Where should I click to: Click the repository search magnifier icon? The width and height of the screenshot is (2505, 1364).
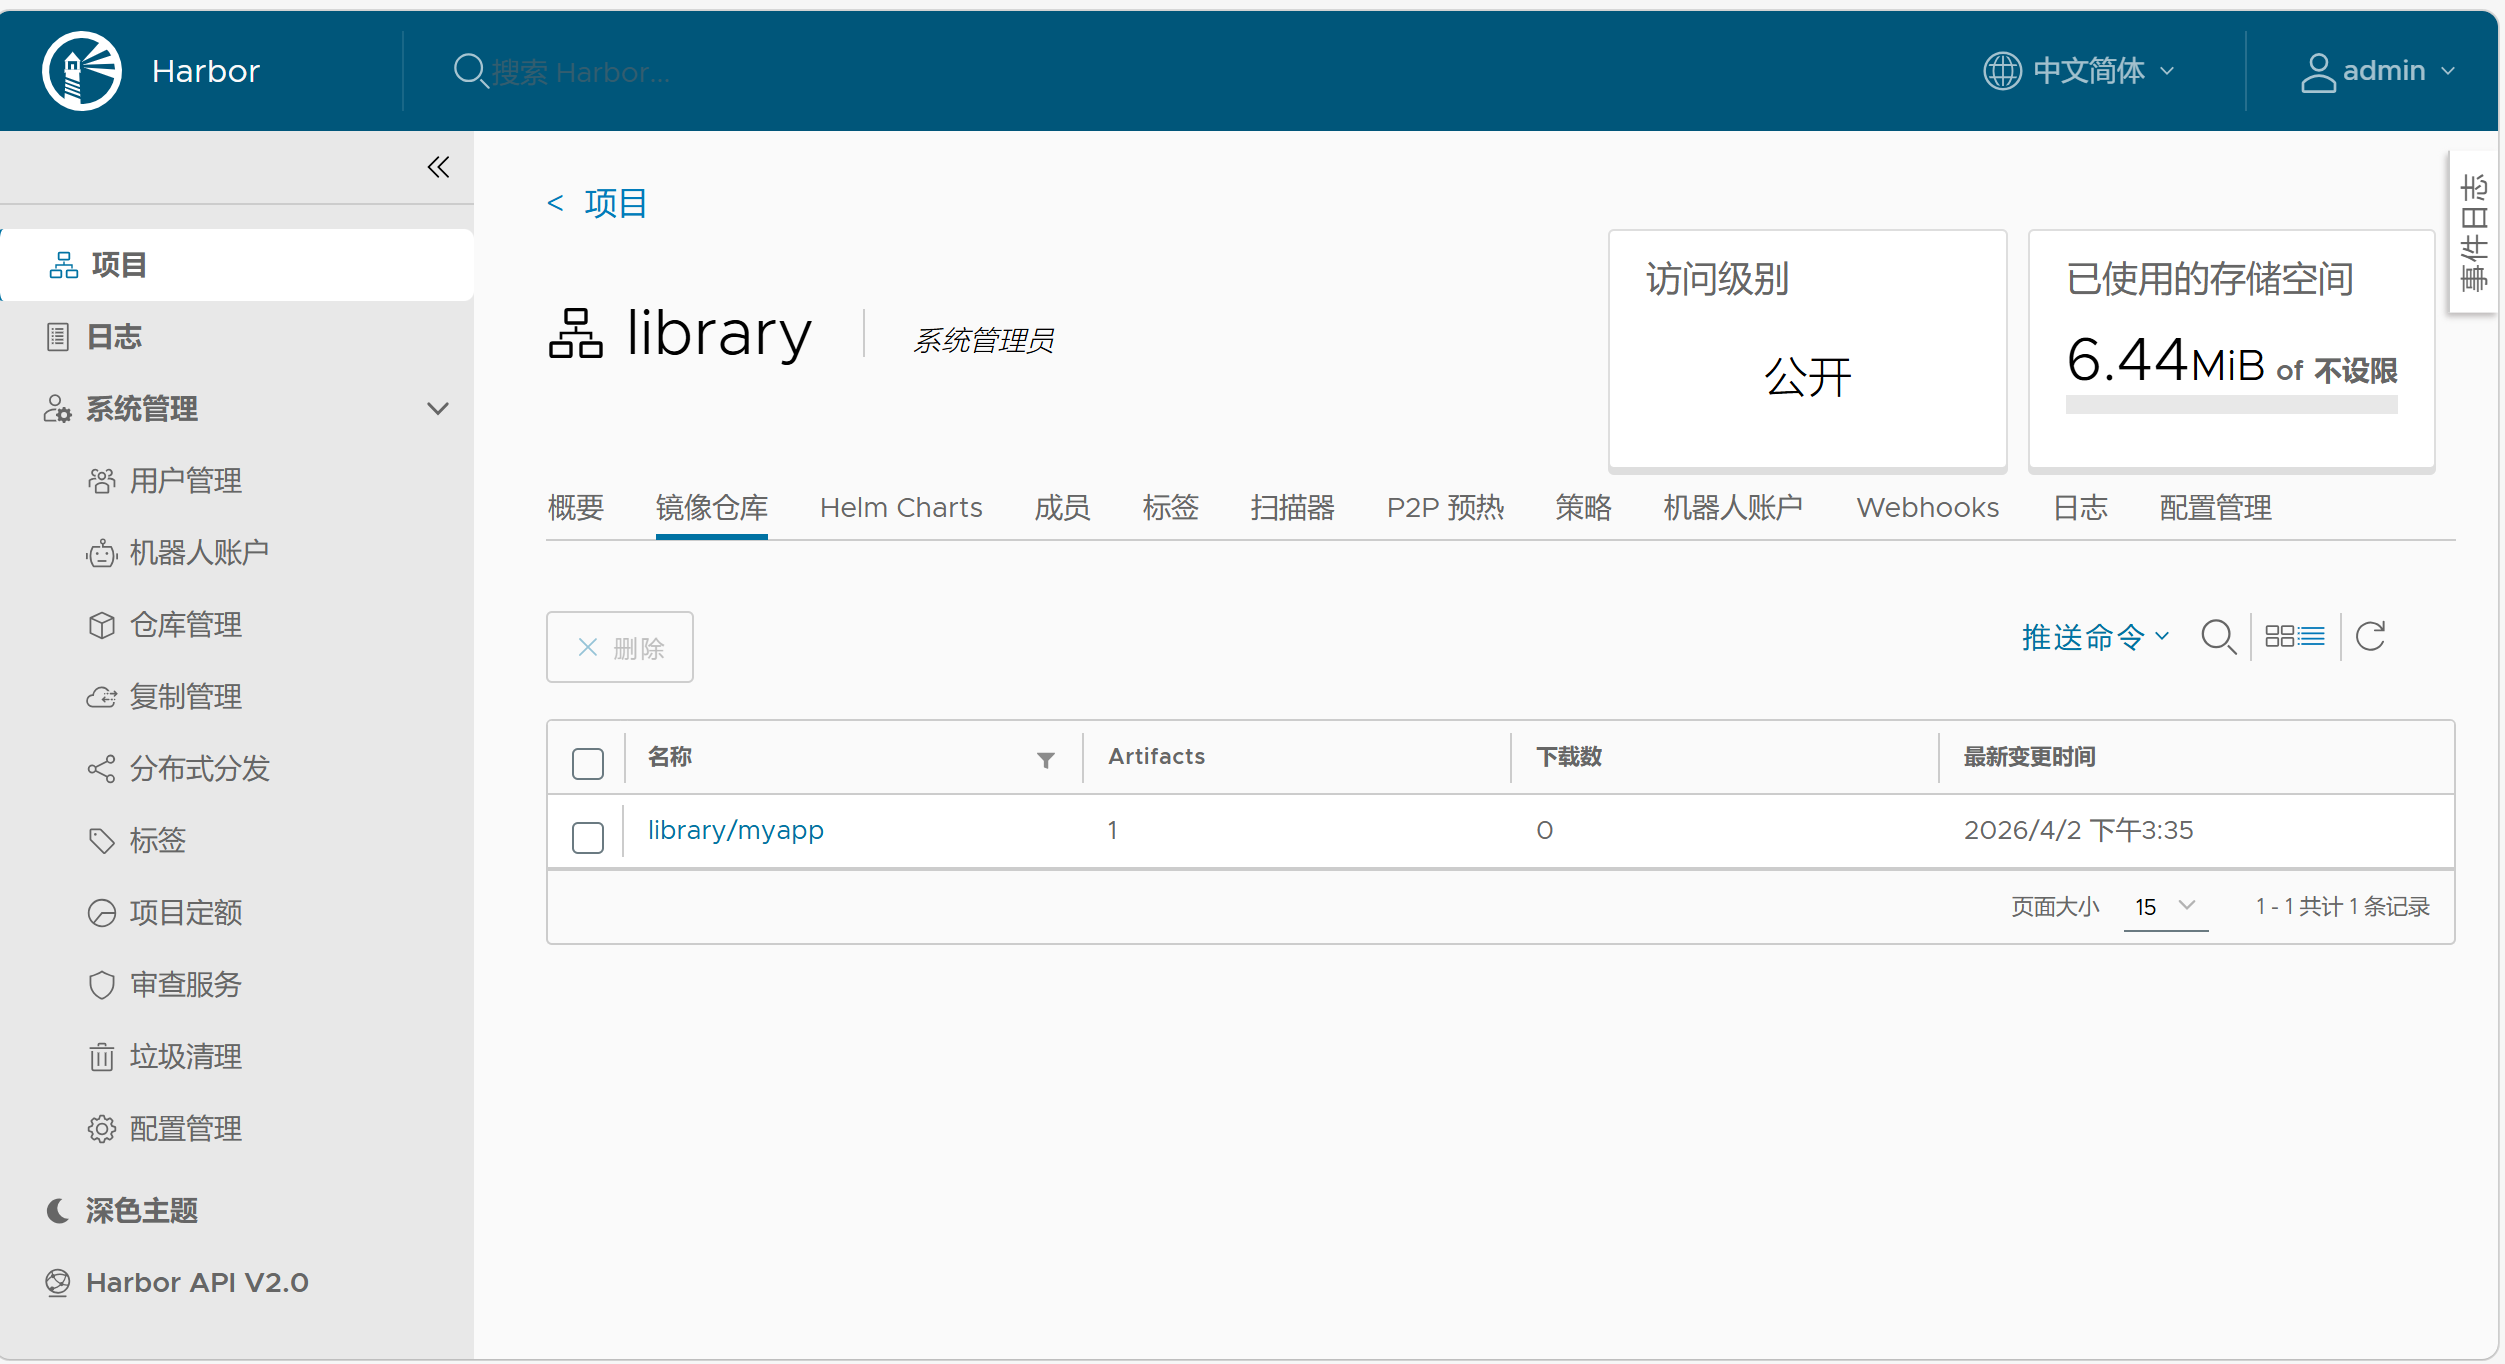coord(2218,637)
